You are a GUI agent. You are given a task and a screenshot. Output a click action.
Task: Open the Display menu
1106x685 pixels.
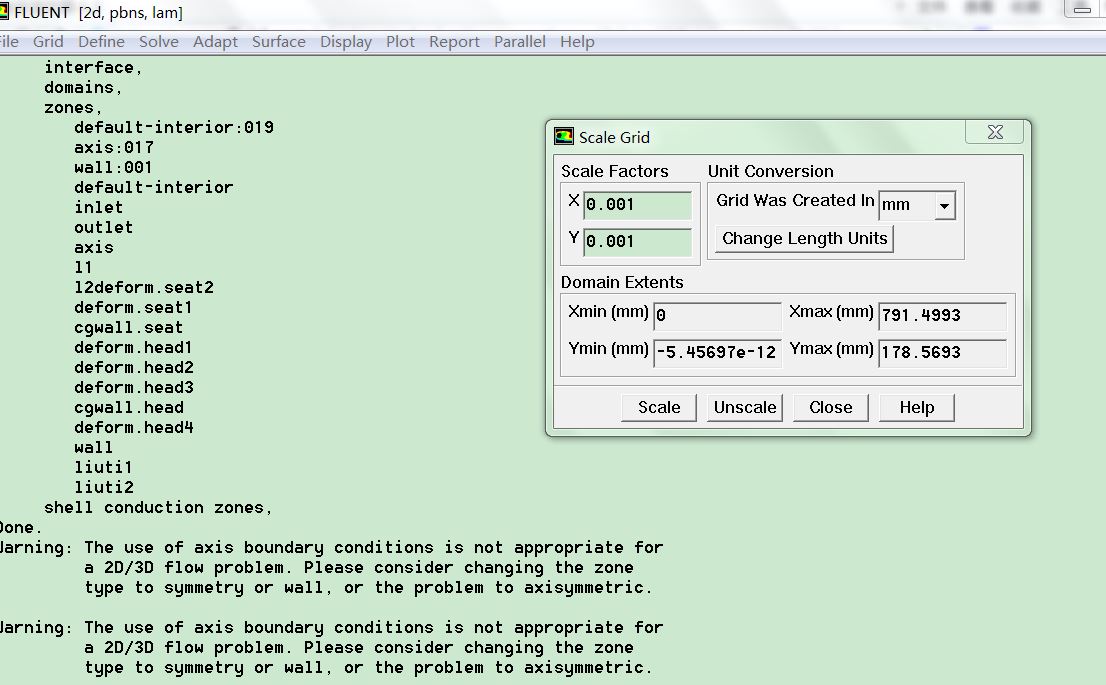pyautogui.click(x=346, y=42)
